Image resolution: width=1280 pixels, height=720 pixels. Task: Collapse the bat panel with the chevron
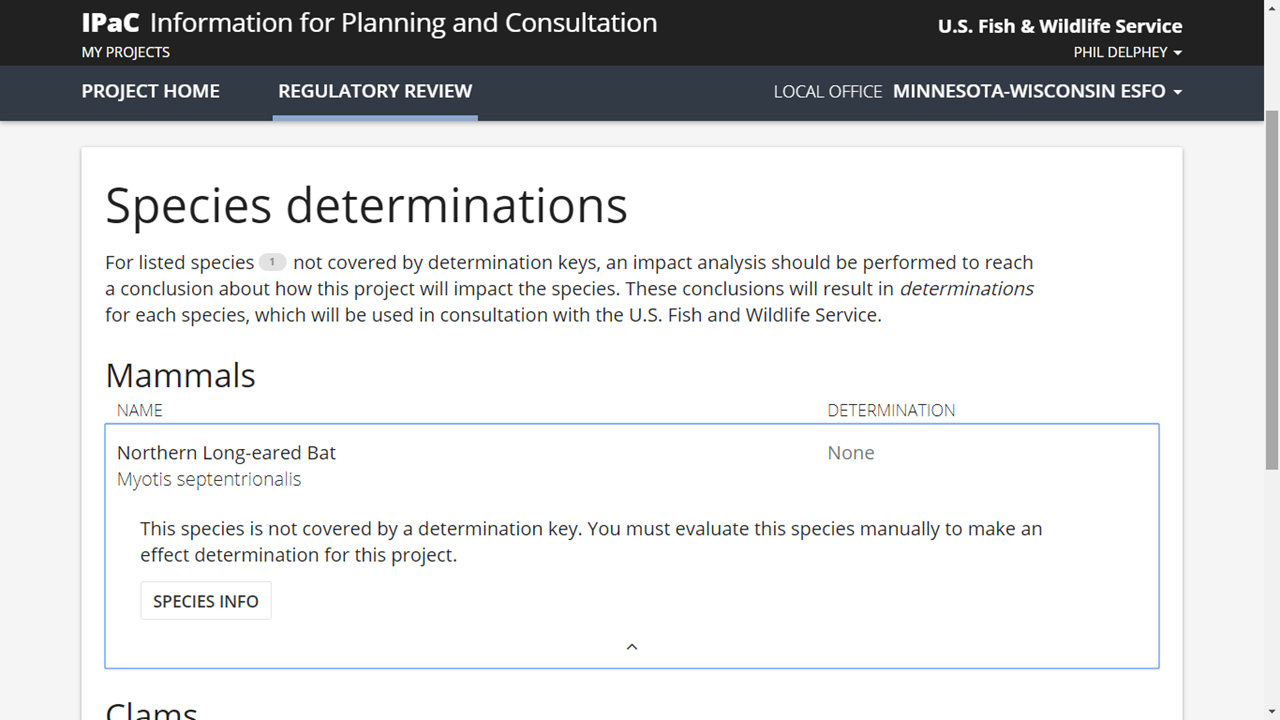(x=632, y=647)
